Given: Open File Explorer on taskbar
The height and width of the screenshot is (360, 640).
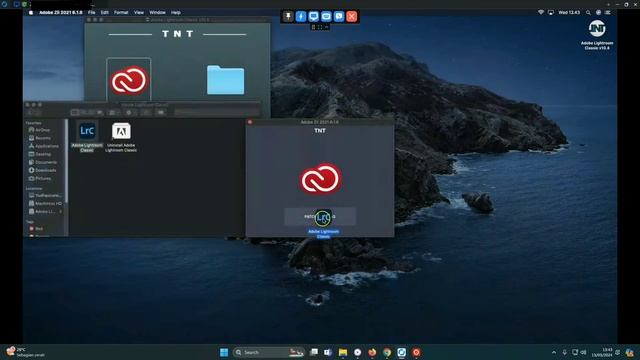Looking at the screenshot, I should point(343,352).
